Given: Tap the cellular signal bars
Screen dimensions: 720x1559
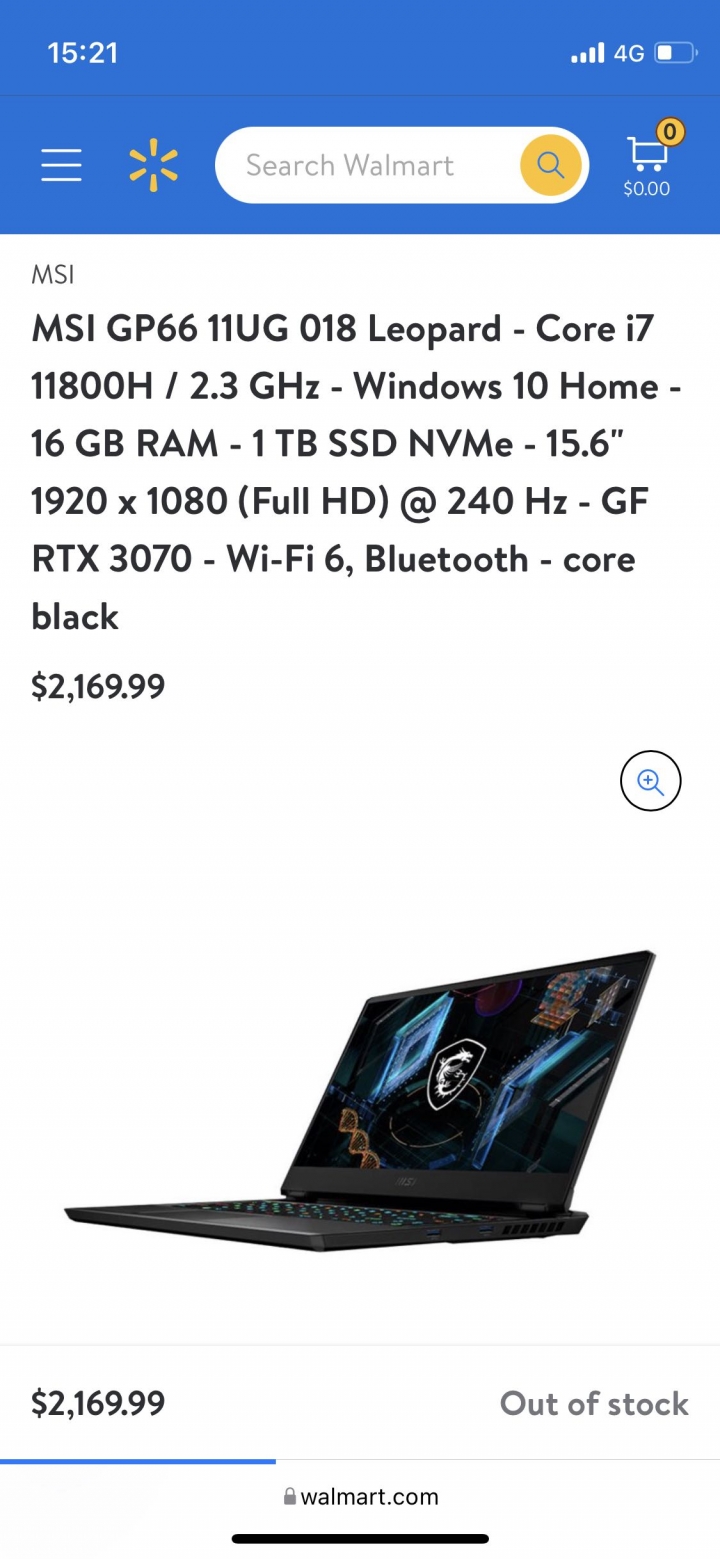Looking at the screenshot, I should coord(588,52).
